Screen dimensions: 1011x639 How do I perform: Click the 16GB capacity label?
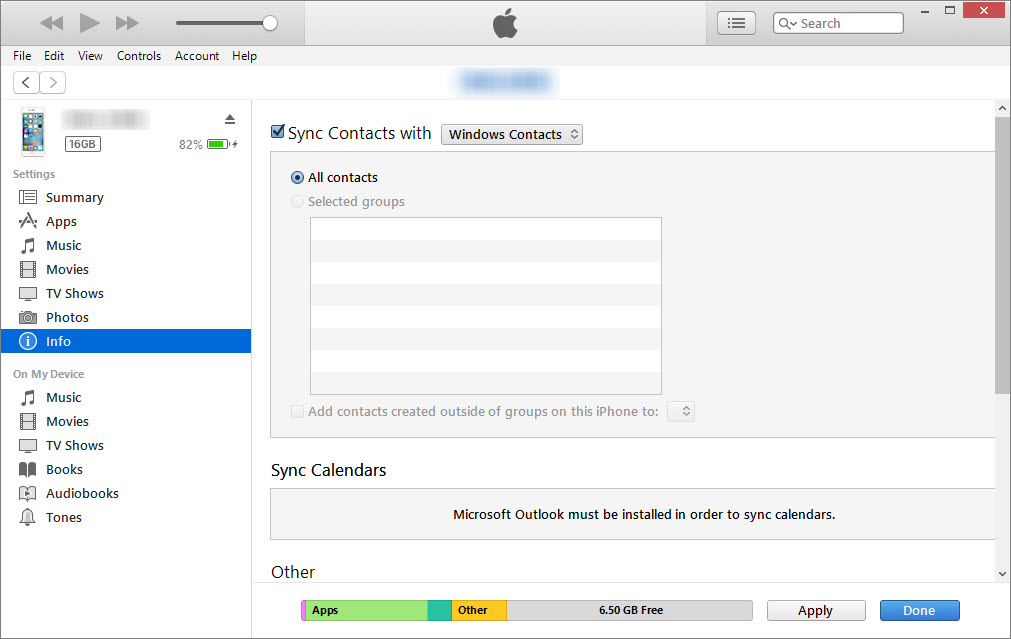[83, 144]
